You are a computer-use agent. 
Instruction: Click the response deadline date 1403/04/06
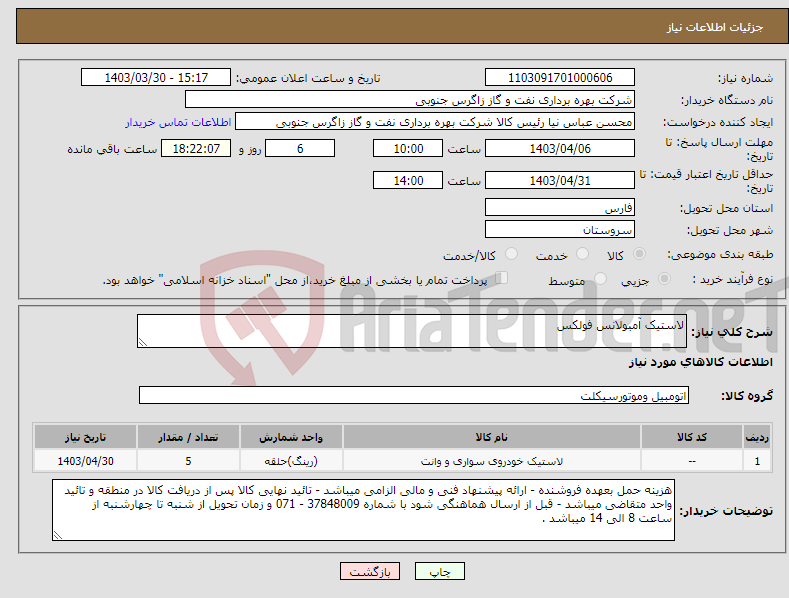(x=560, y=148)
